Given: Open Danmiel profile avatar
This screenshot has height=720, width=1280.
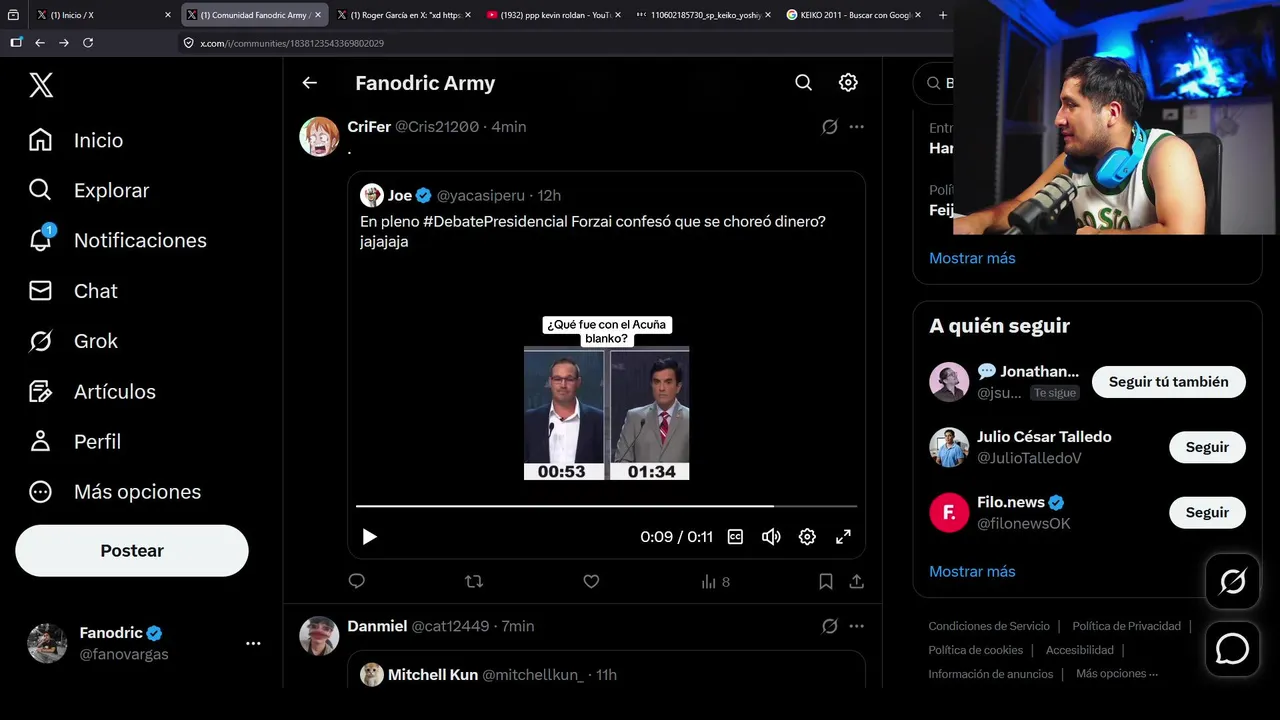Looking at the screenshot, I should [x=319, y=636].
